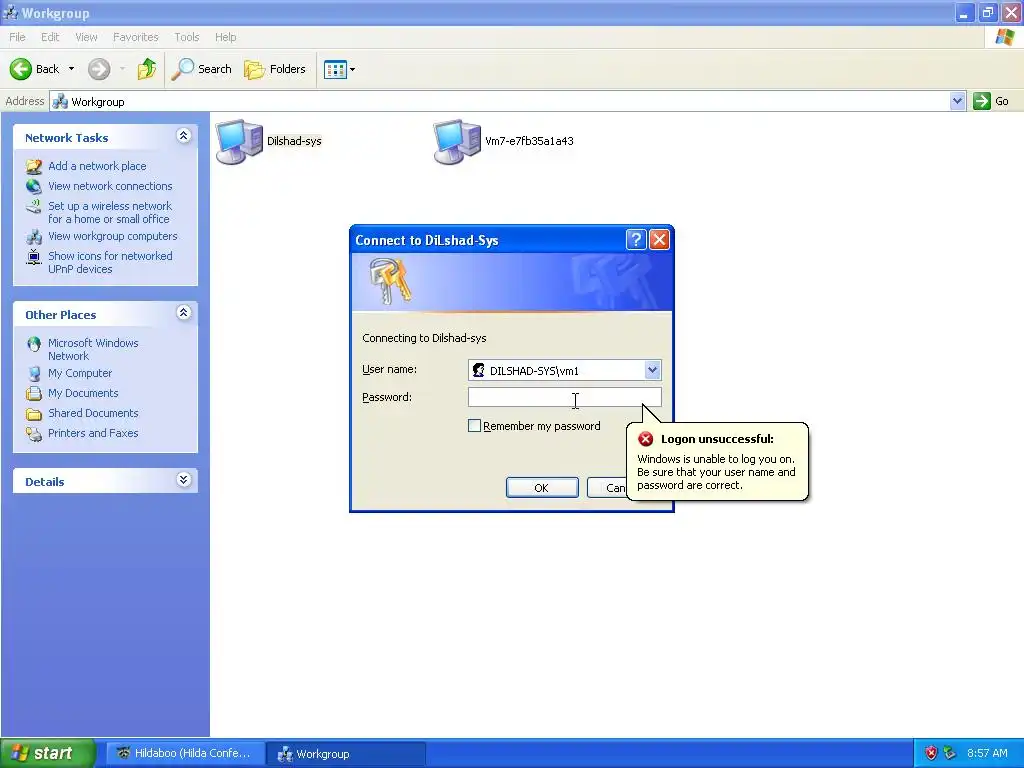Screen dimensions: 1024x768
Task: Switch to the Hildaboo taskbar window
Action: coord(185,754)
